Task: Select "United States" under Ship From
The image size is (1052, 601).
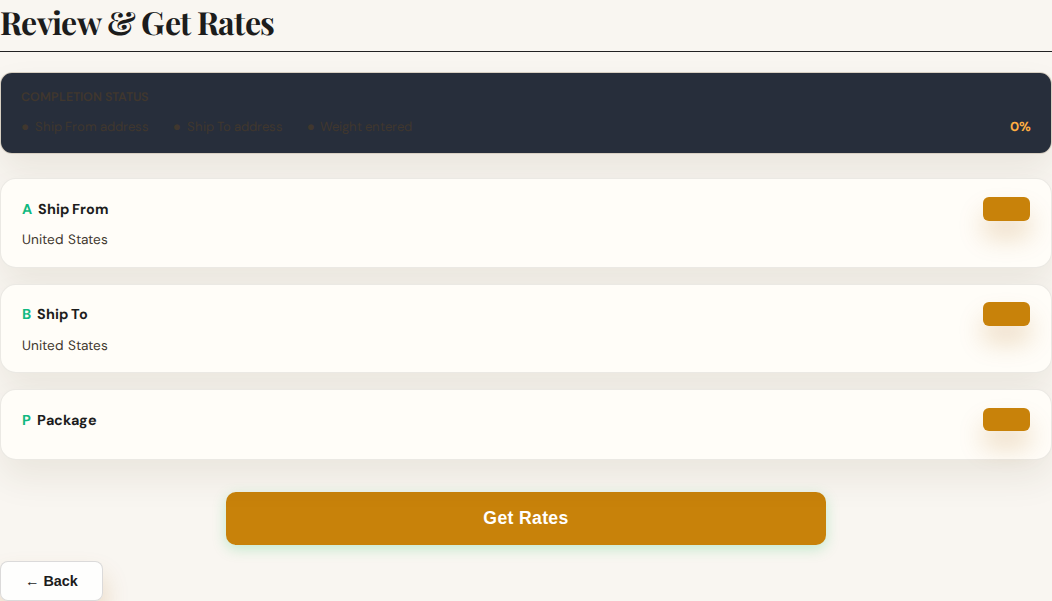Action: 64,239
